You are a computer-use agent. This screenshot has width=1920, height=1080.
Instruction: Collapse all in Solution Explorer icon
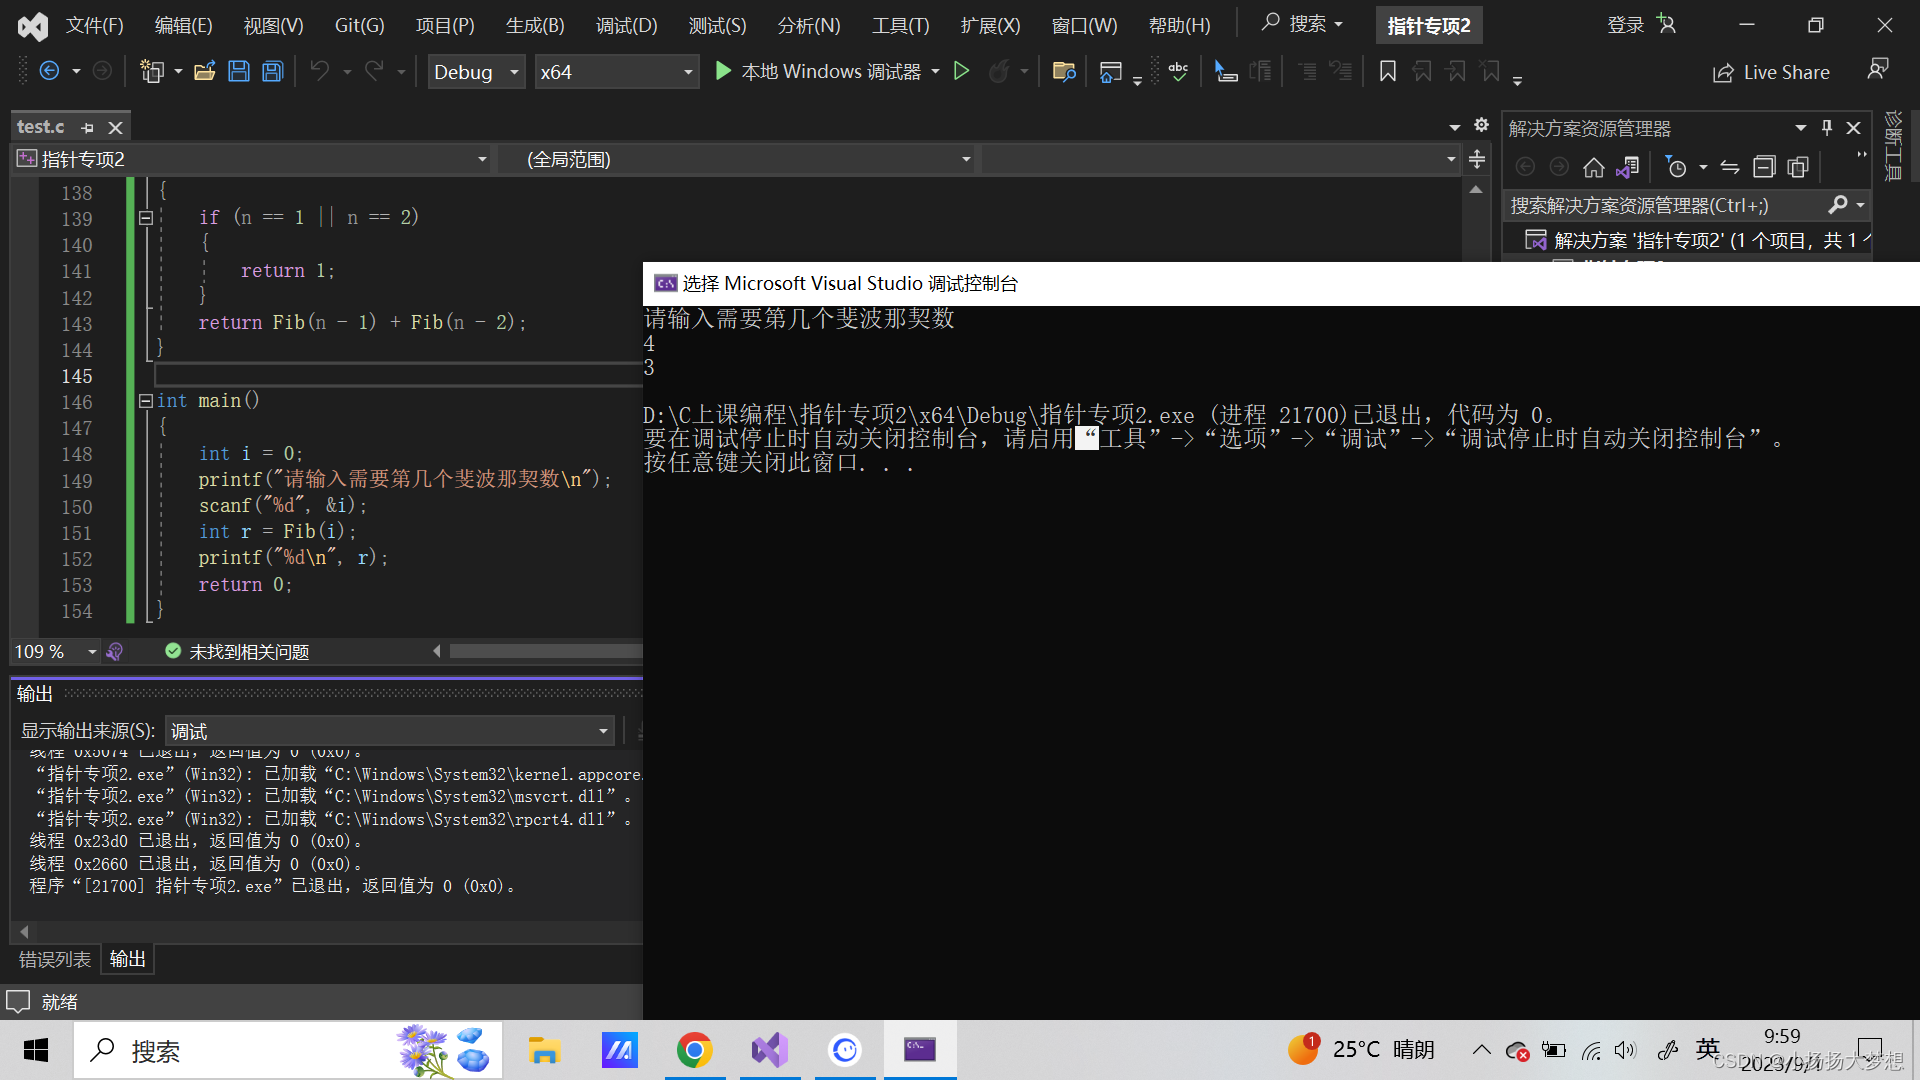tap(1764, 167)
